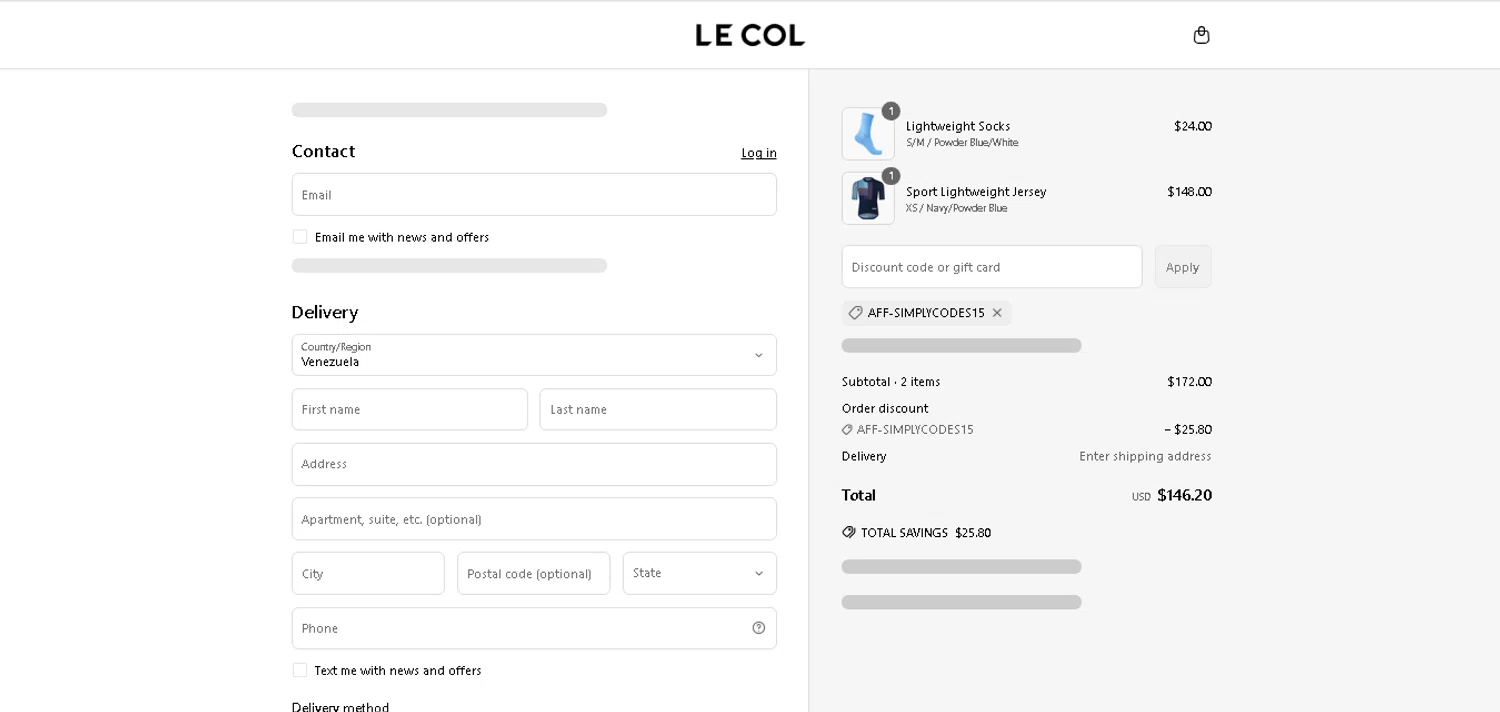
Task: Click the $172.00 subtotal amount
Action: (x=1189, y=381)
